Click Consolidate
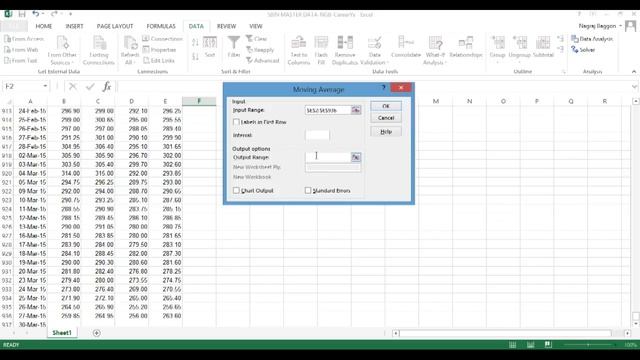 [x=406, y=47]
